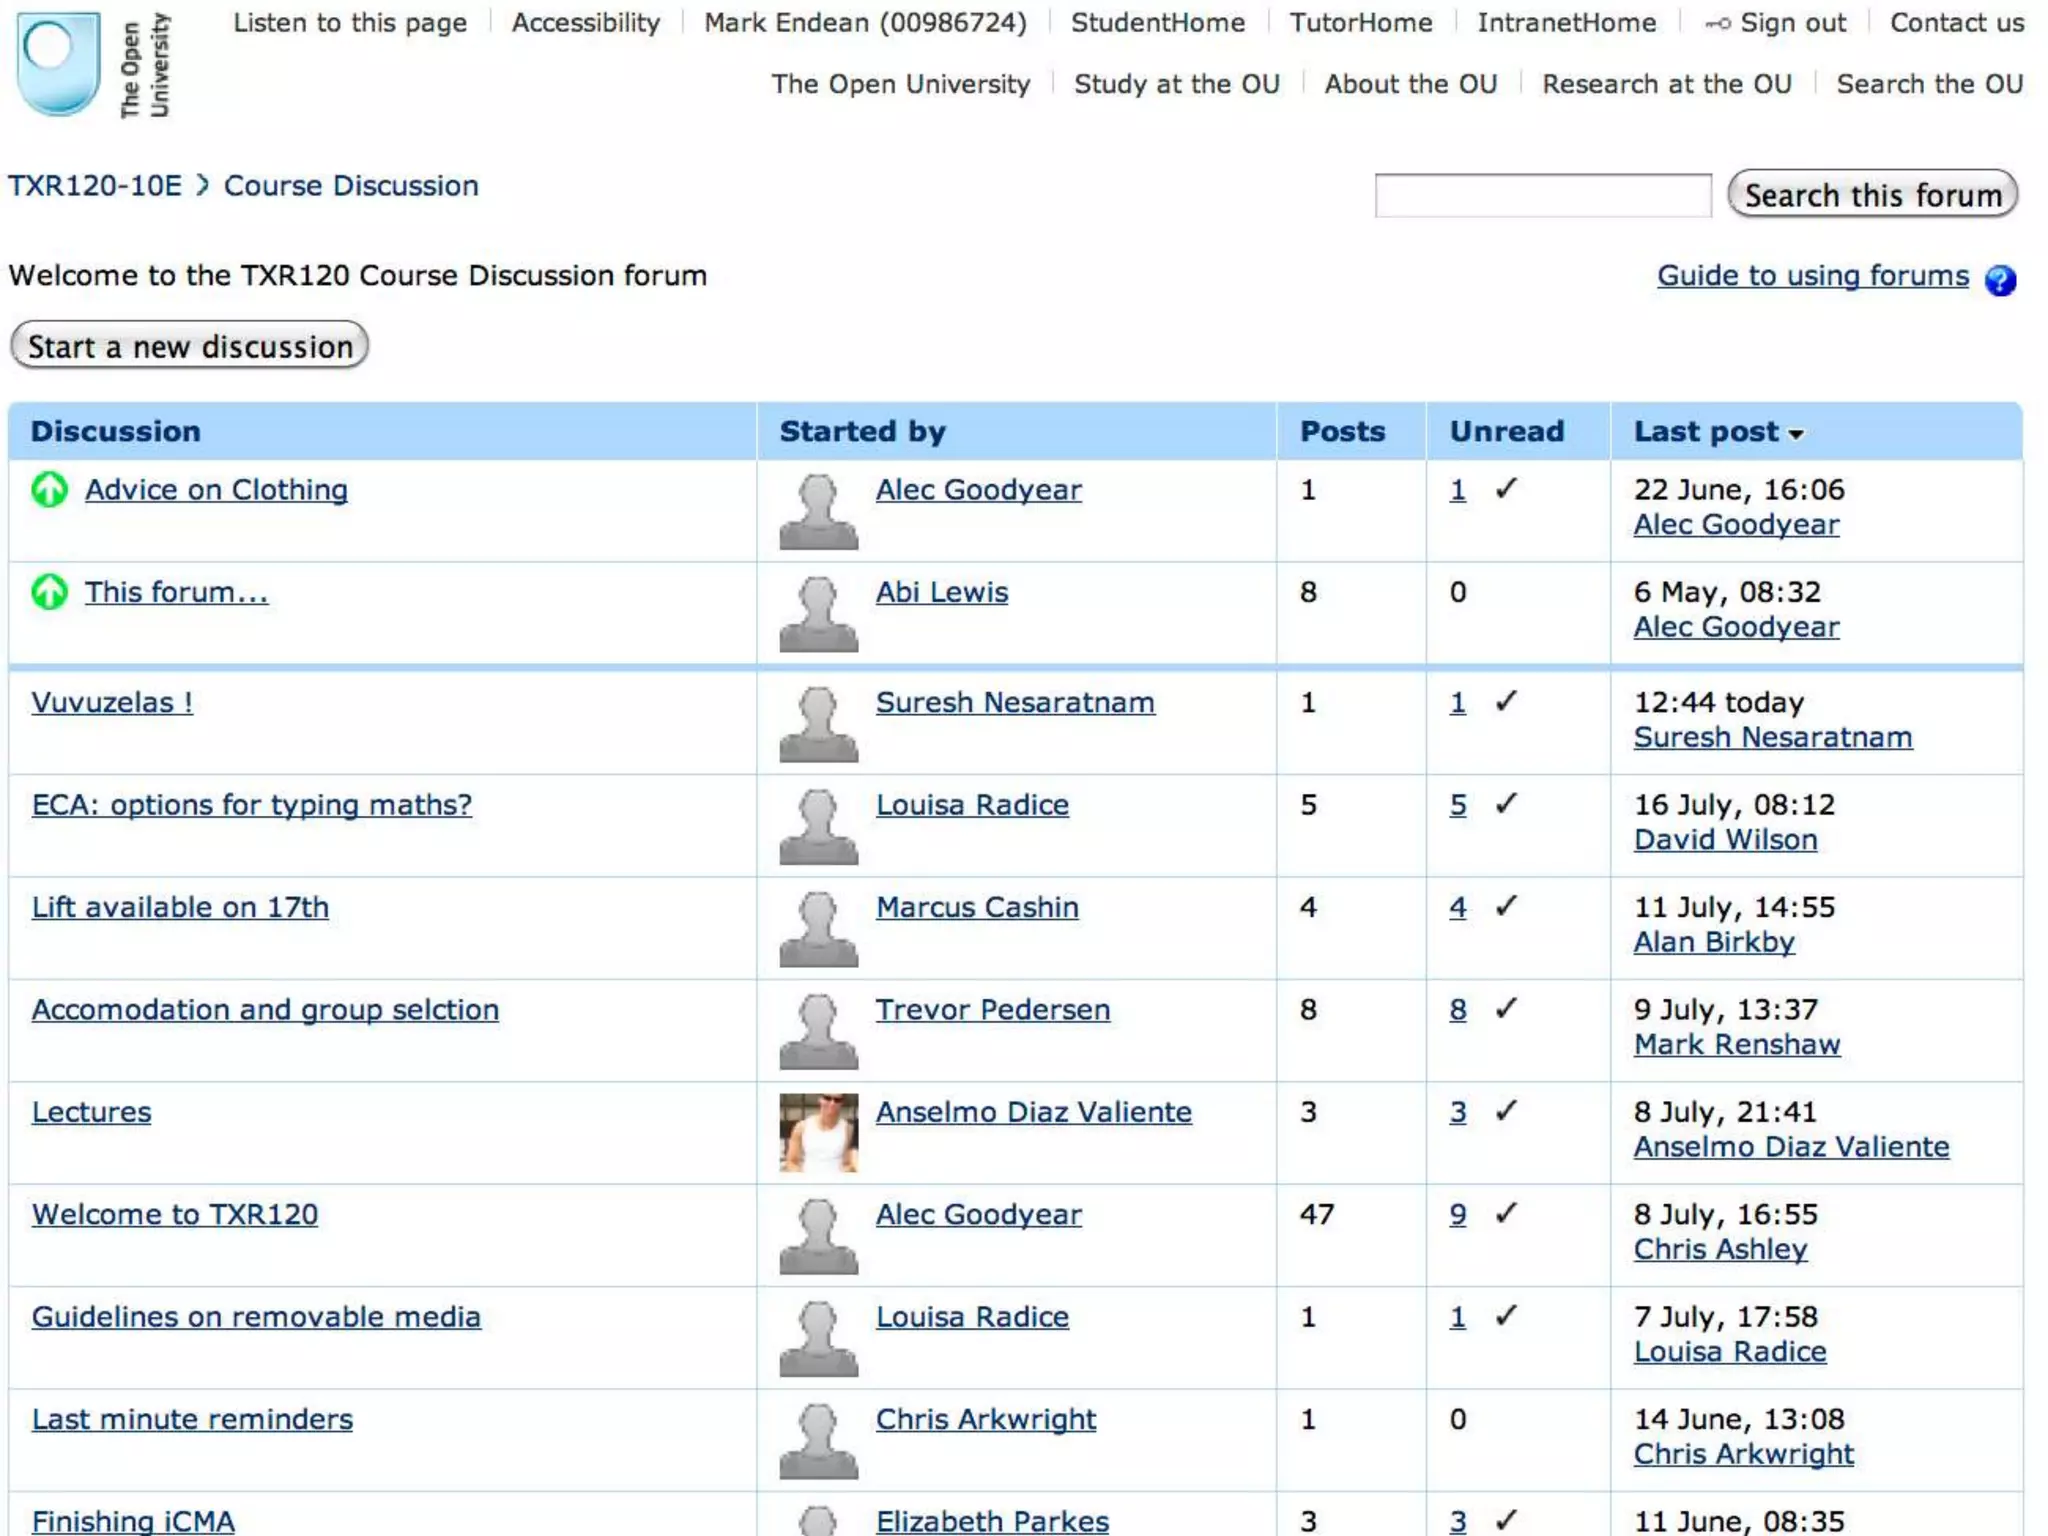Click Suresh Nesaratnam's avatar in Started by column
This screenshot has width=2048, height=1536.
818,724
